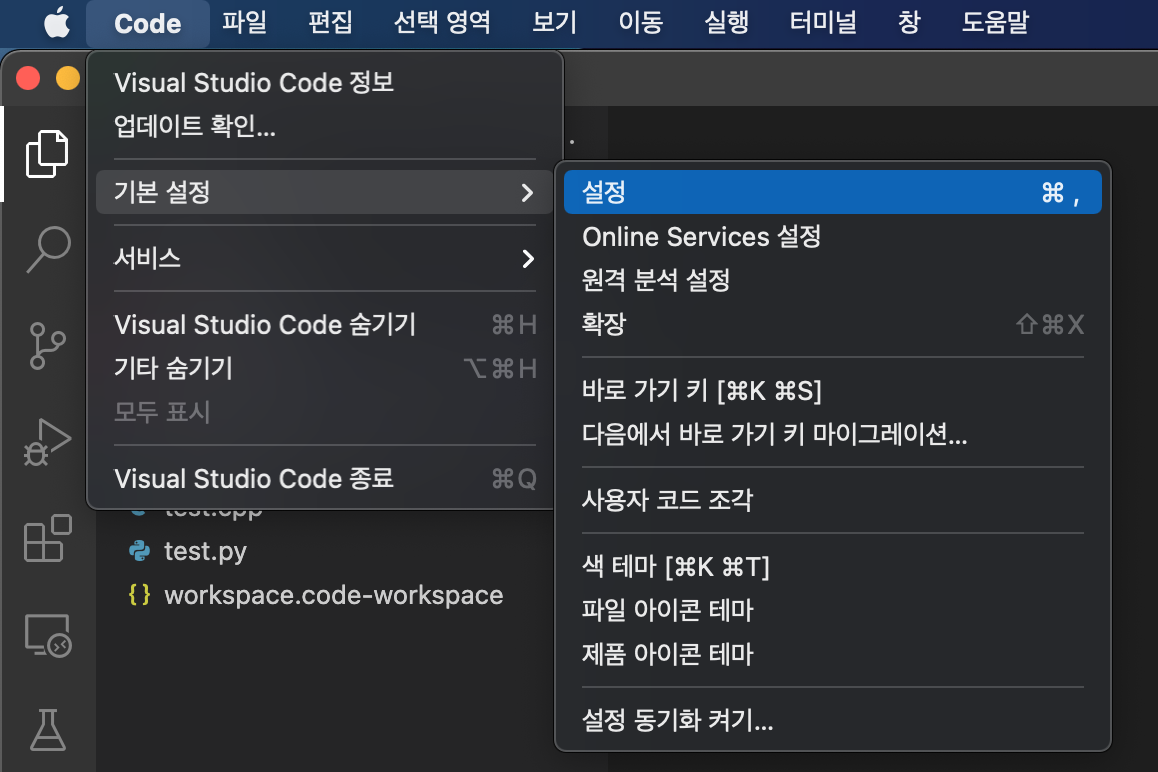The height and width of the screenshot is (772, 1158).
Task: Close the VS Code window (red button)
Action: point(28,78)
